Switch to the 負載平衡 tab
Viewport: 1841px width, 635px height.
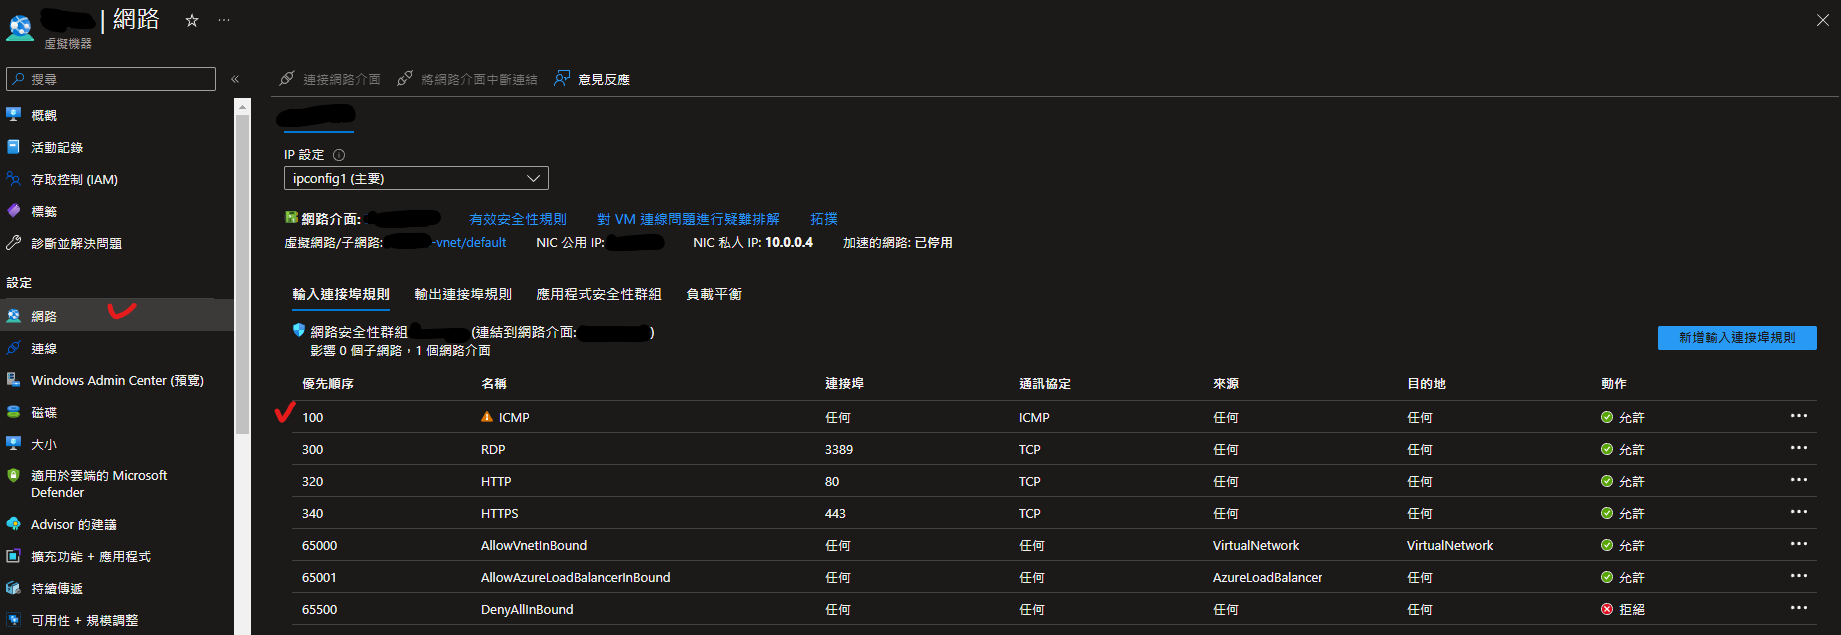click(714, 294)
